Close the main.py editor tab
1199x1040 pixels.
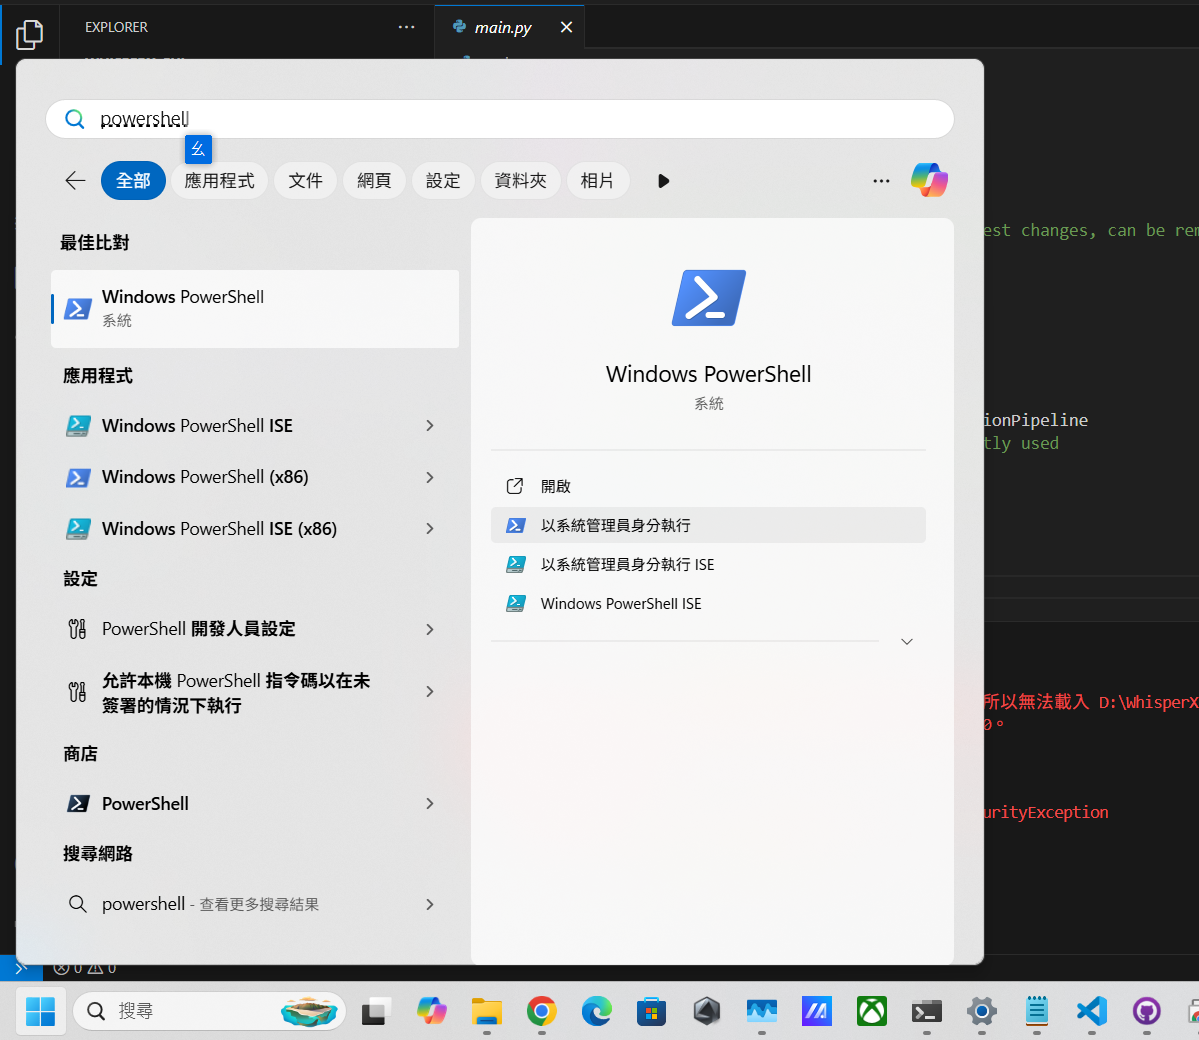coord(566,27)
